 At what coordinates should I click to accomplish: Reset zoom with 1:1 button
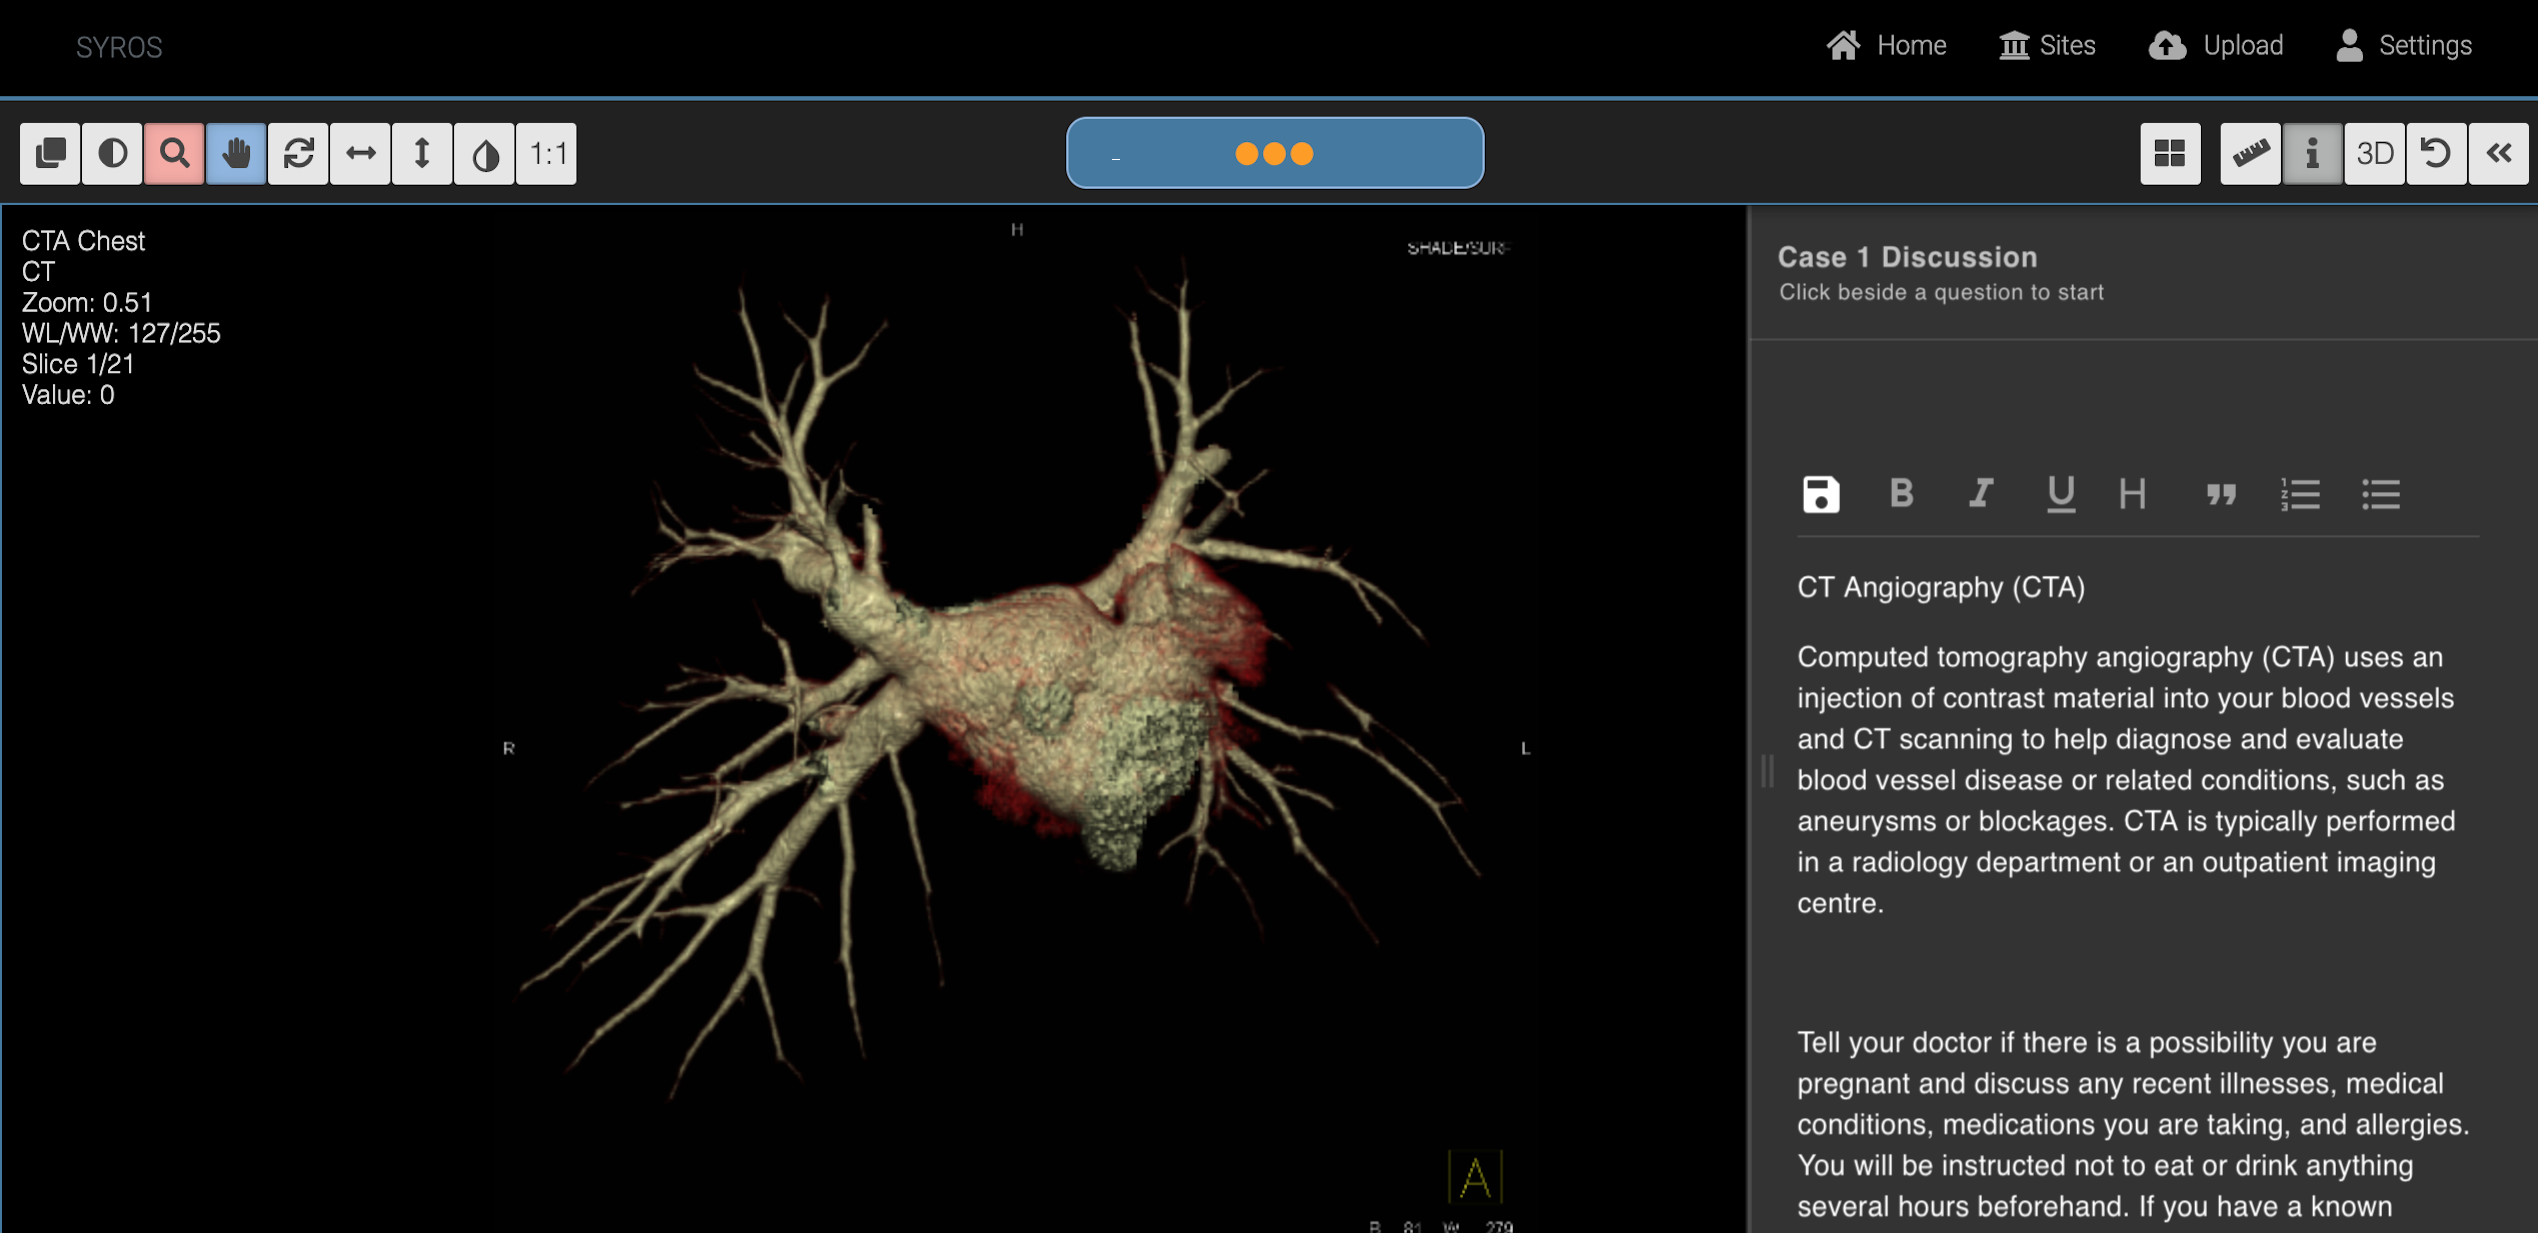[x=547, y=154]
